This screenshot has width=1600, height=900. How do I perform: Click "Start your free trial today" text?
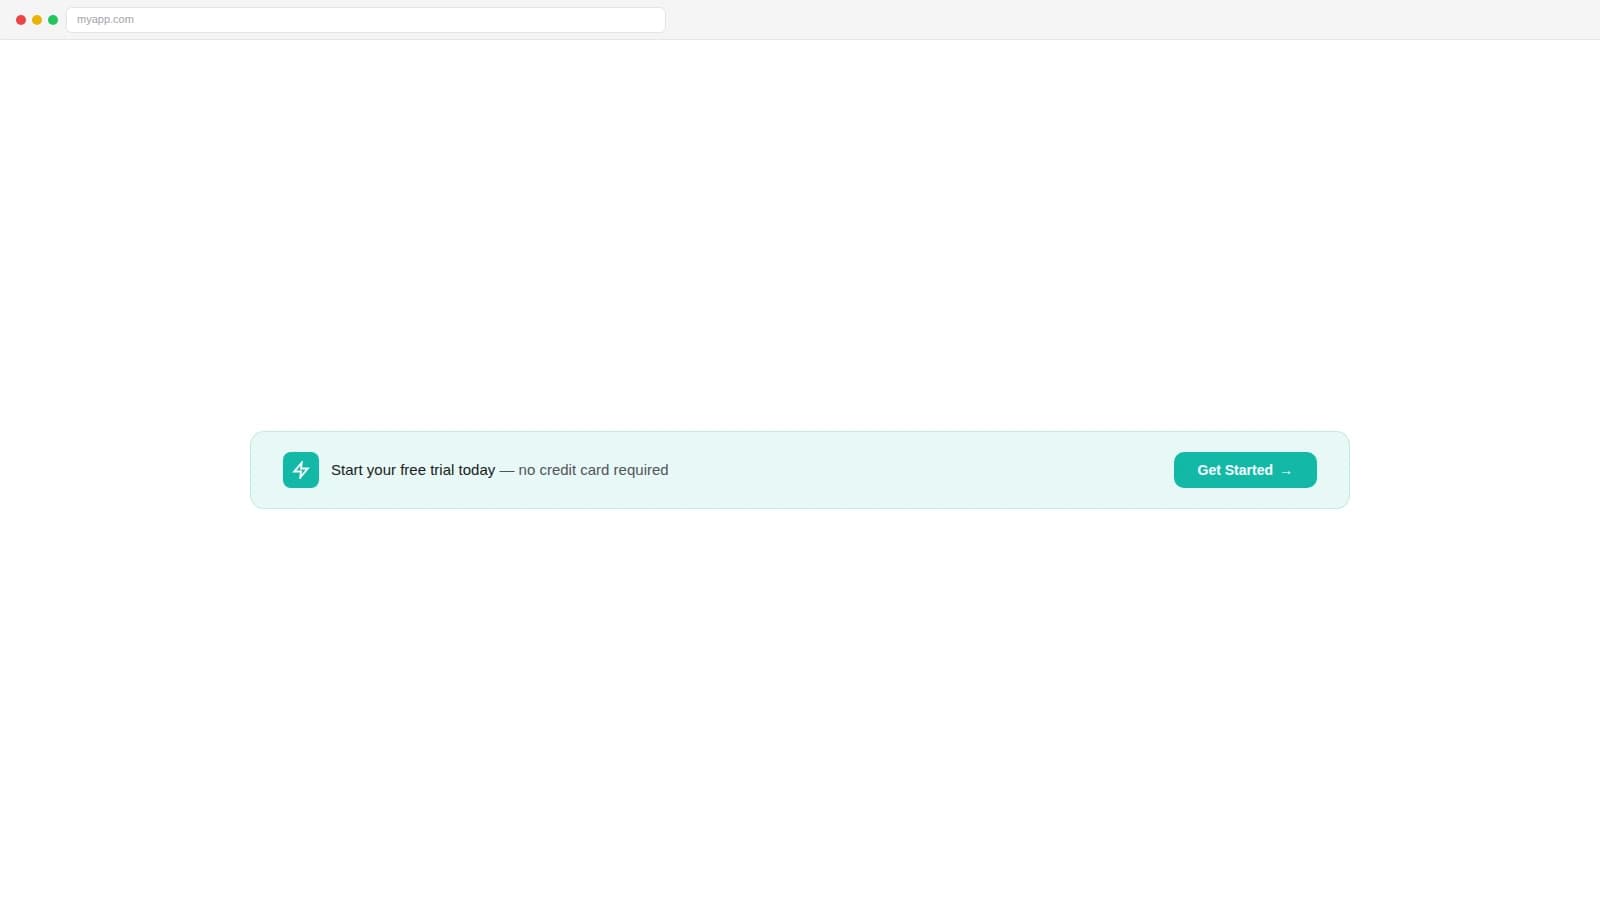[413, 470]
